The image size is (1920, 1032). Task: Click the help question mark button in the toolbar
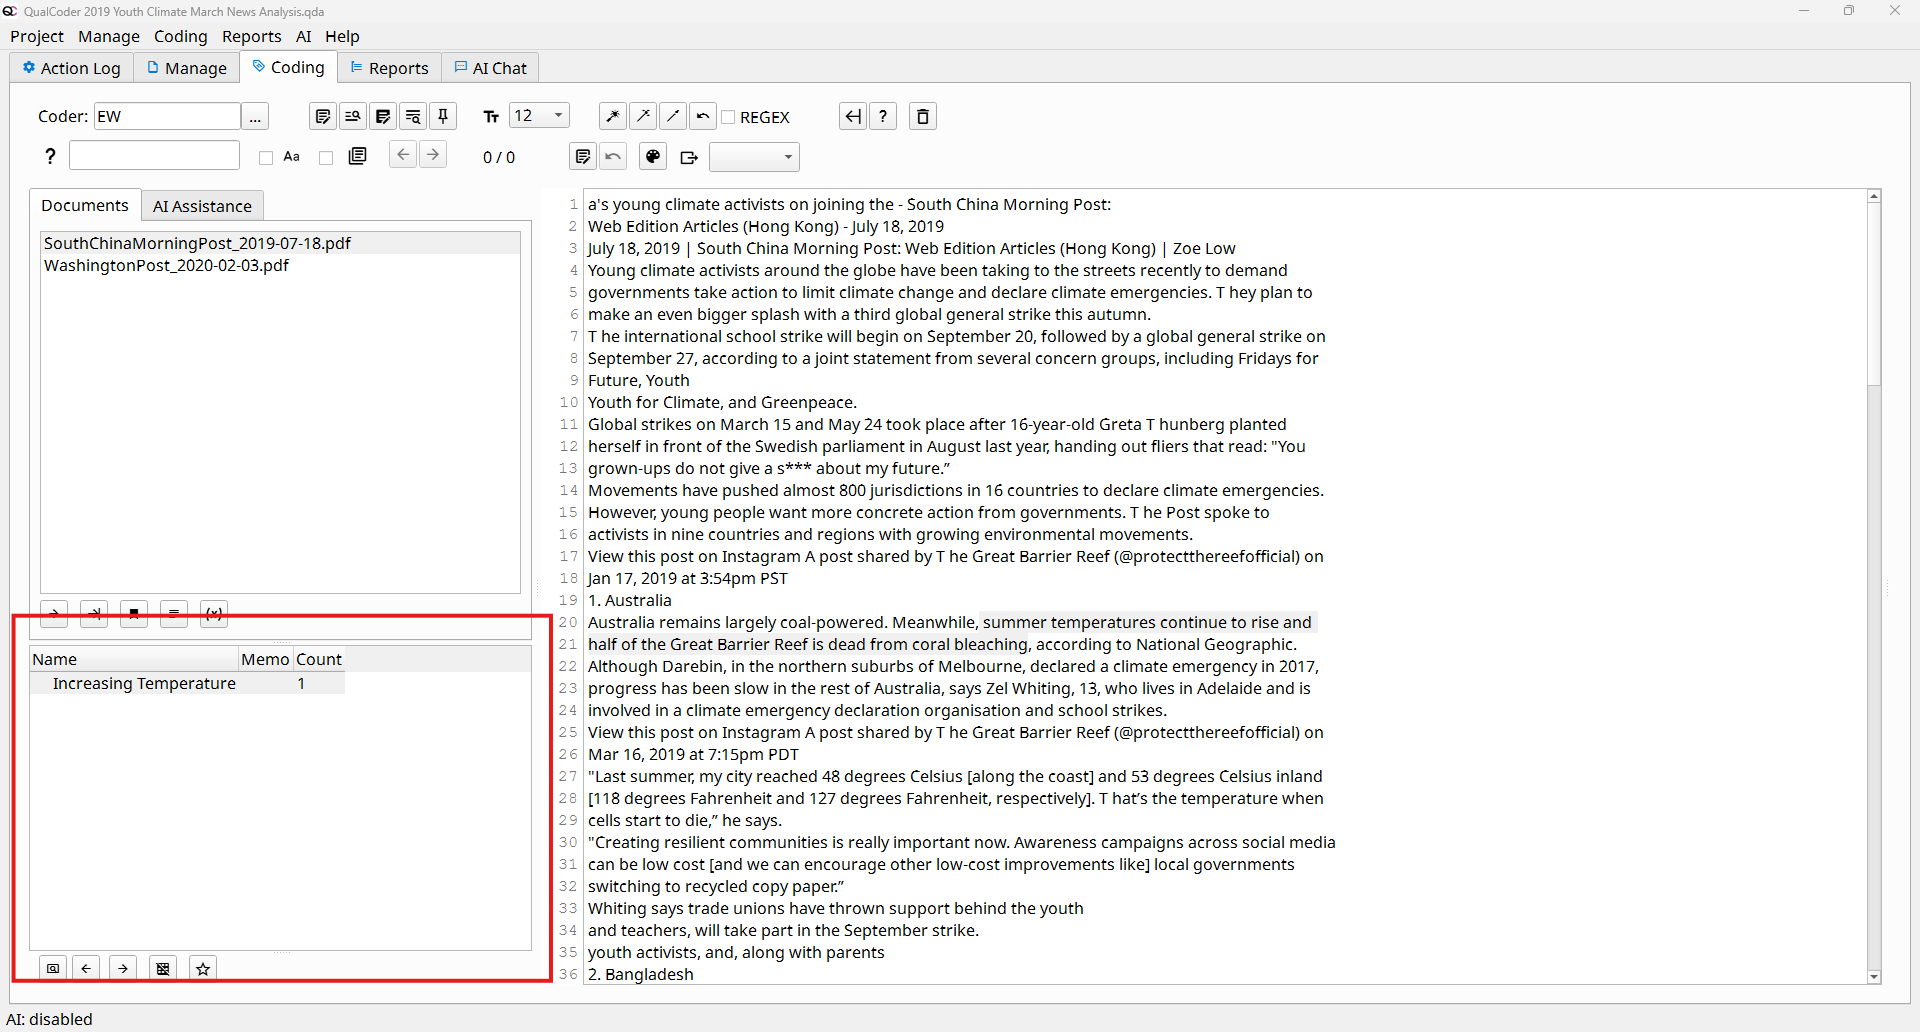(x=883, y=117)
